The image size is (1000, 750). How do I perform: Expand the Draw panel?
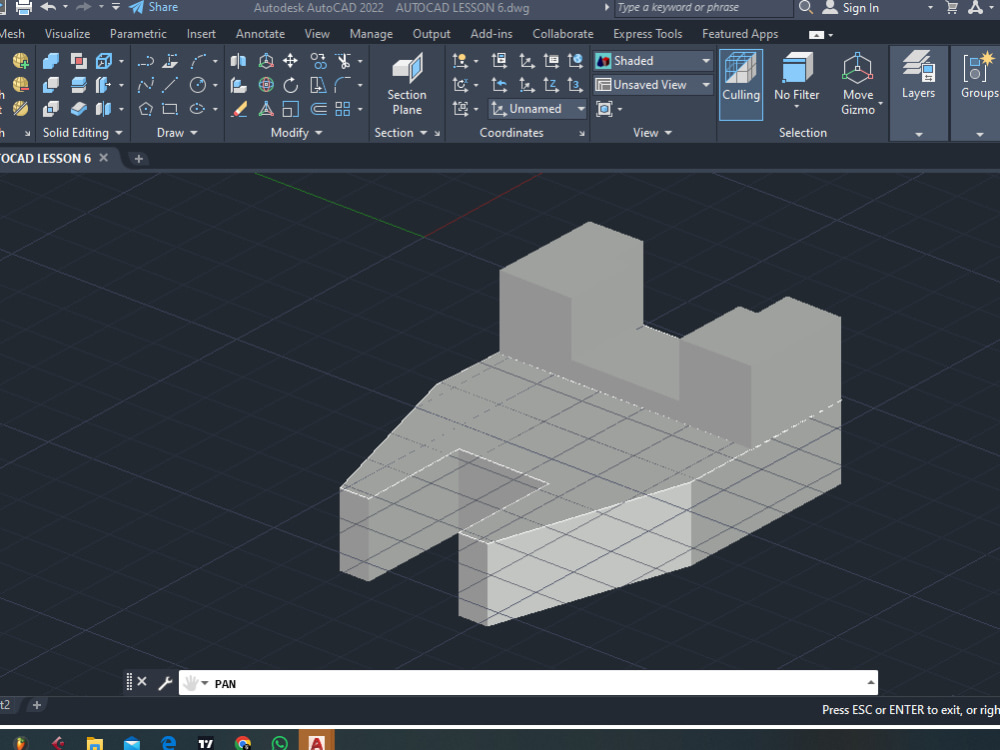177,133
